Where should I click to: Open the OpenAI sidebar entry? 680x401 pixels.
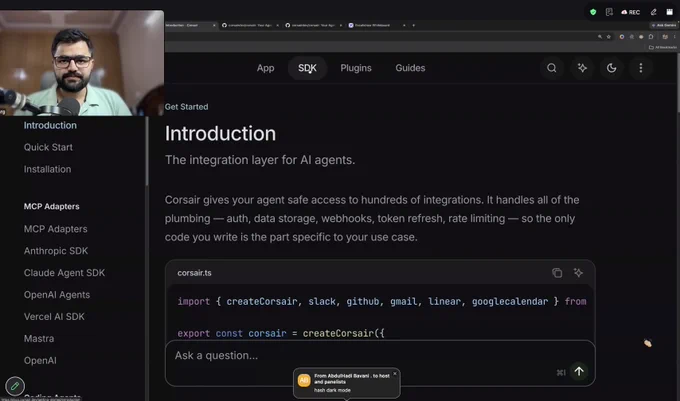tap(40, 361)
